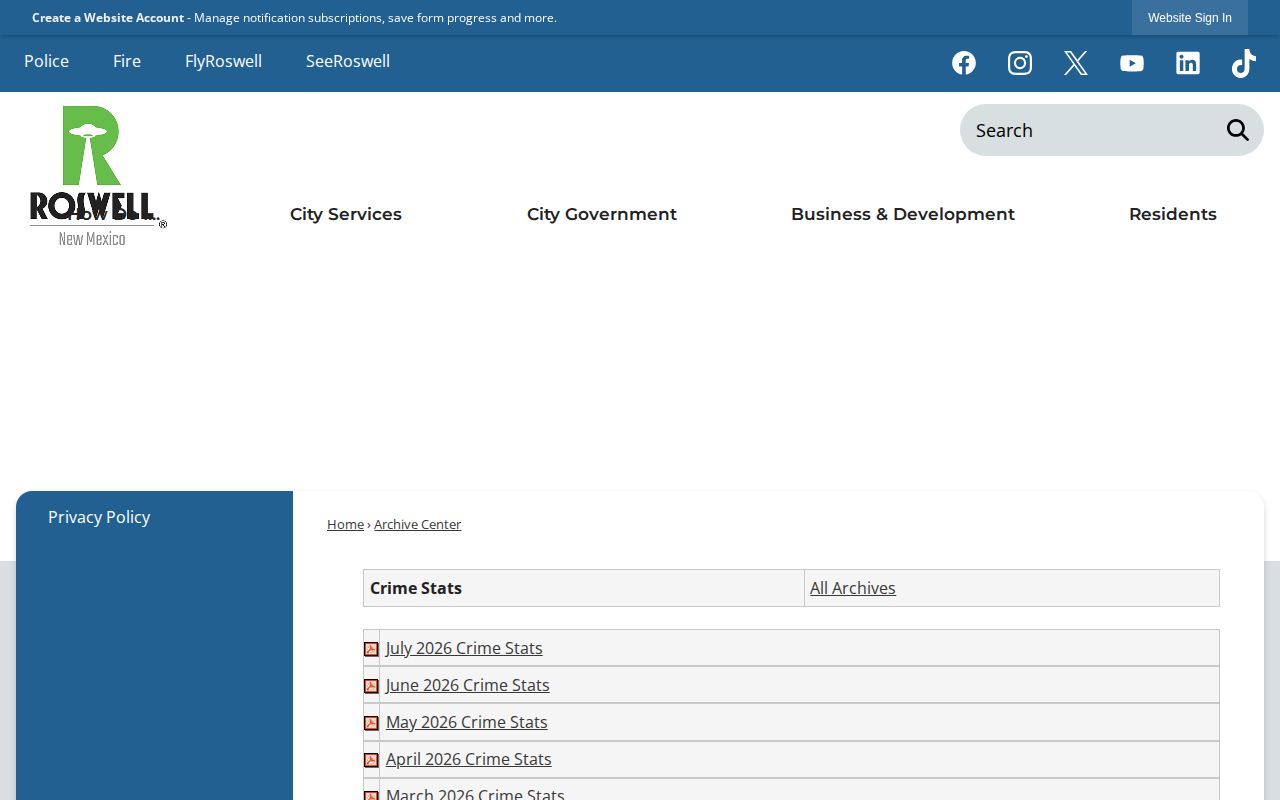1280x800 pixels.
Task: Open Privacy Policy in the sidebar
Action: (x=99, y=517)
